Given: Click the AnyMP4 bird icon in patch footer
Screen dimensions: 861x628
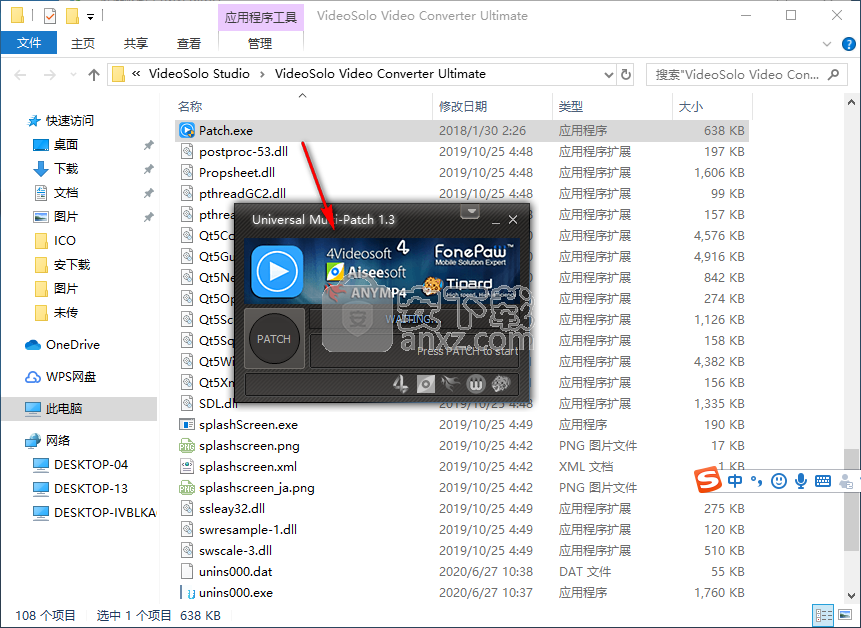Looking at the screenshot, I should click(450, 384).
